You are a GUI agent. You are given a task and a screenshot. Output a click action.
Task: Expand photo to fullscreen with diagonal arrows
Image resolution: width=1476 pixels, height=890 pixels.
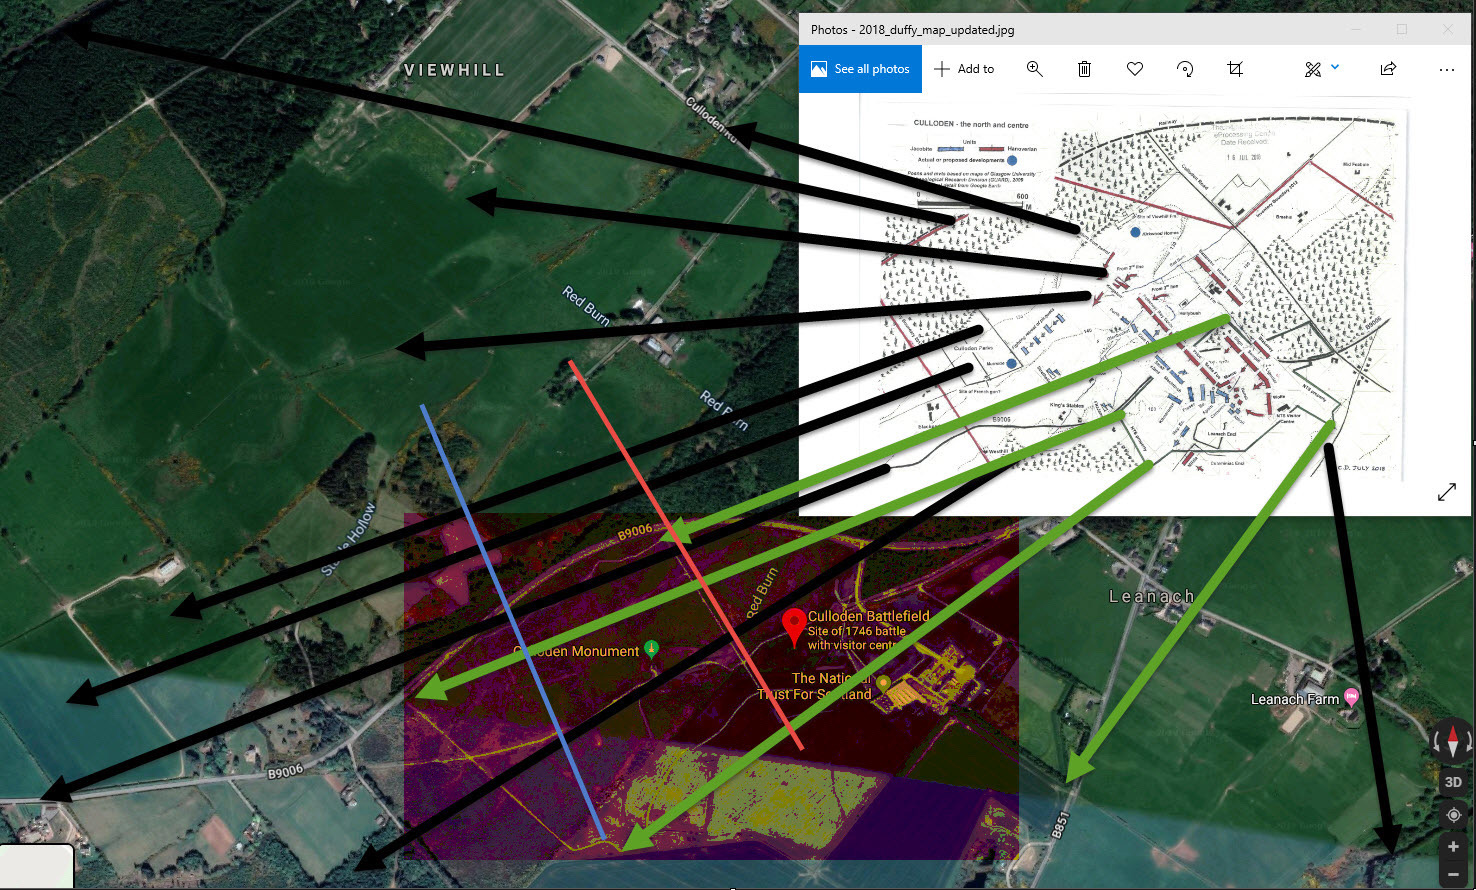[1446, 492]
